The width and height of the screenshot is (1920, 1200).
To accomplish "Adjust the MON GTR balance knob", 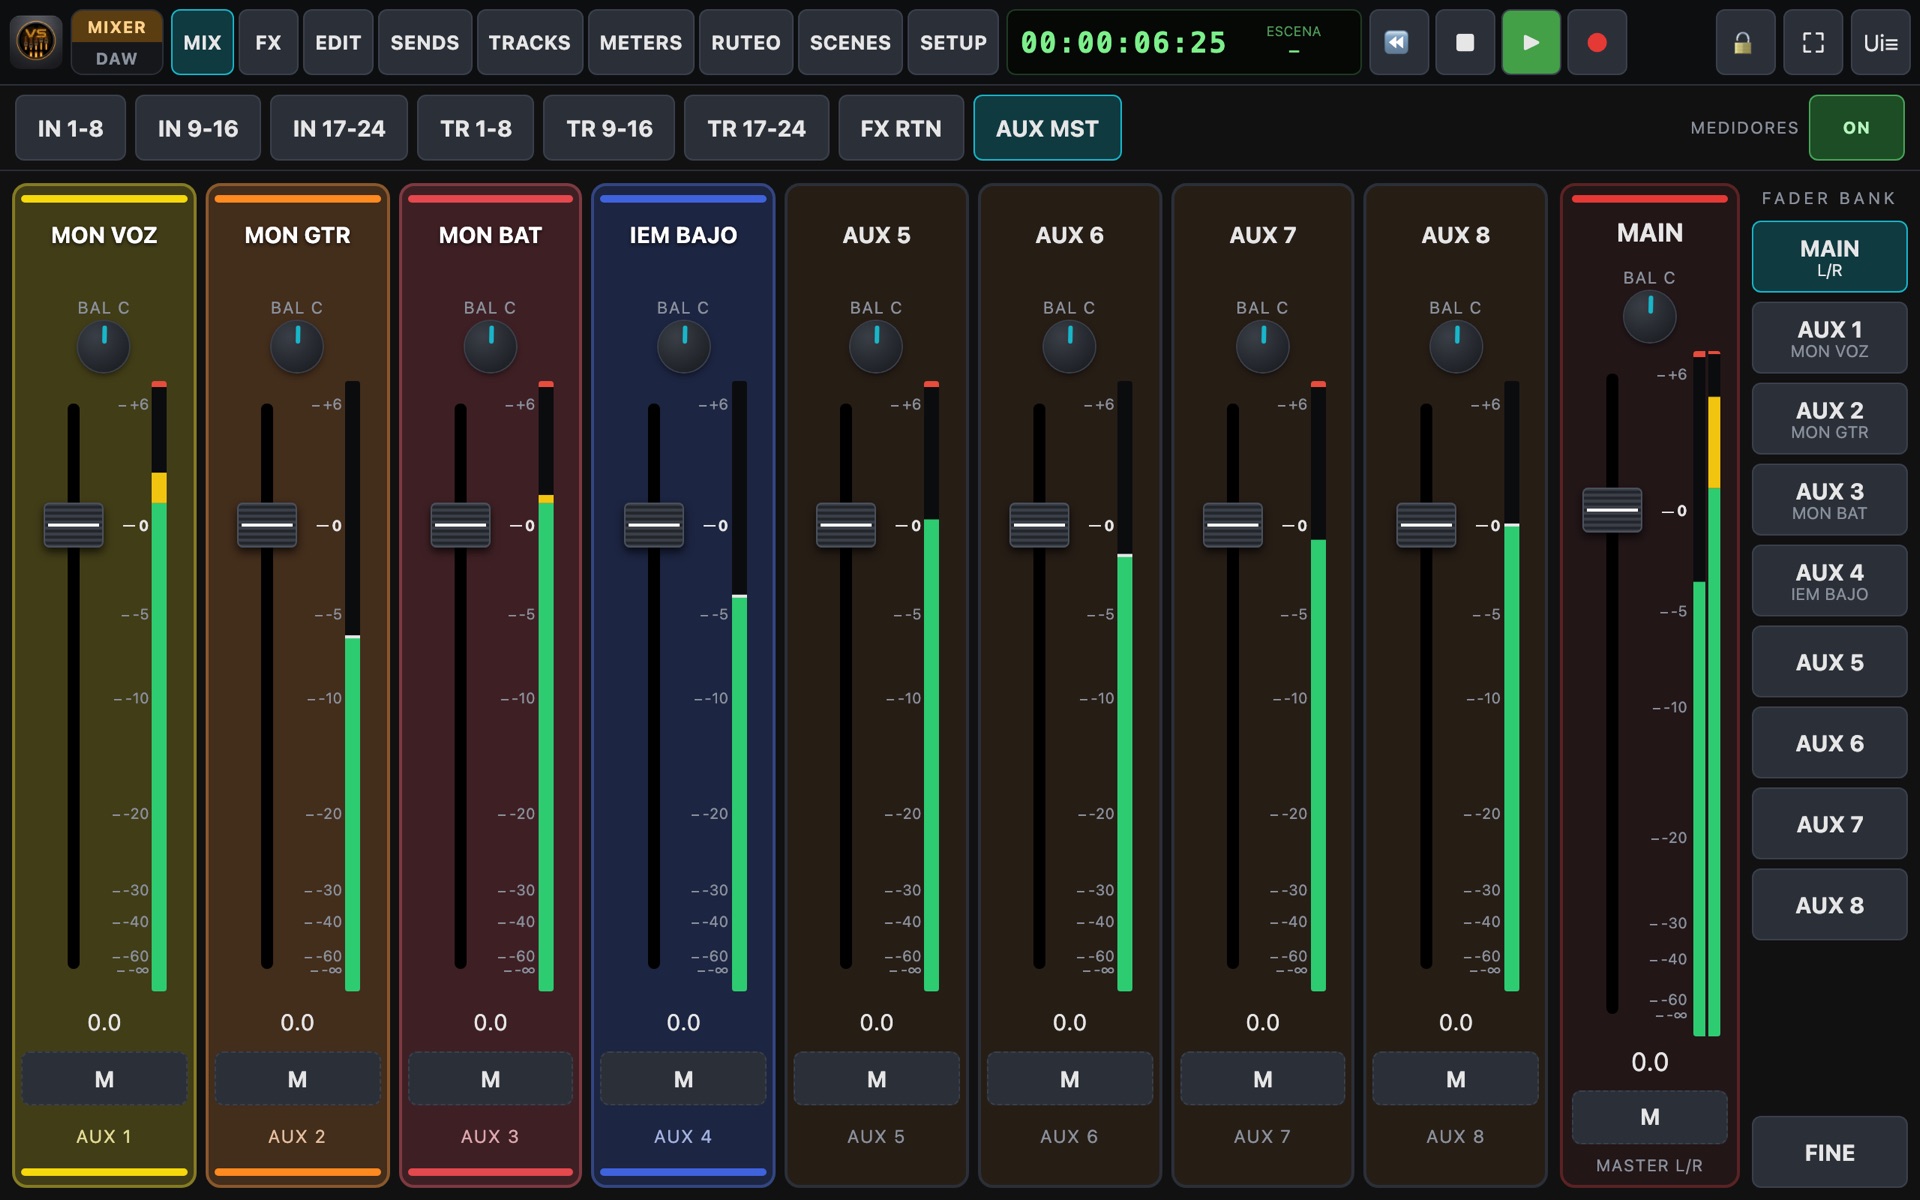I will pyautogui.click(x=297, y=347).
